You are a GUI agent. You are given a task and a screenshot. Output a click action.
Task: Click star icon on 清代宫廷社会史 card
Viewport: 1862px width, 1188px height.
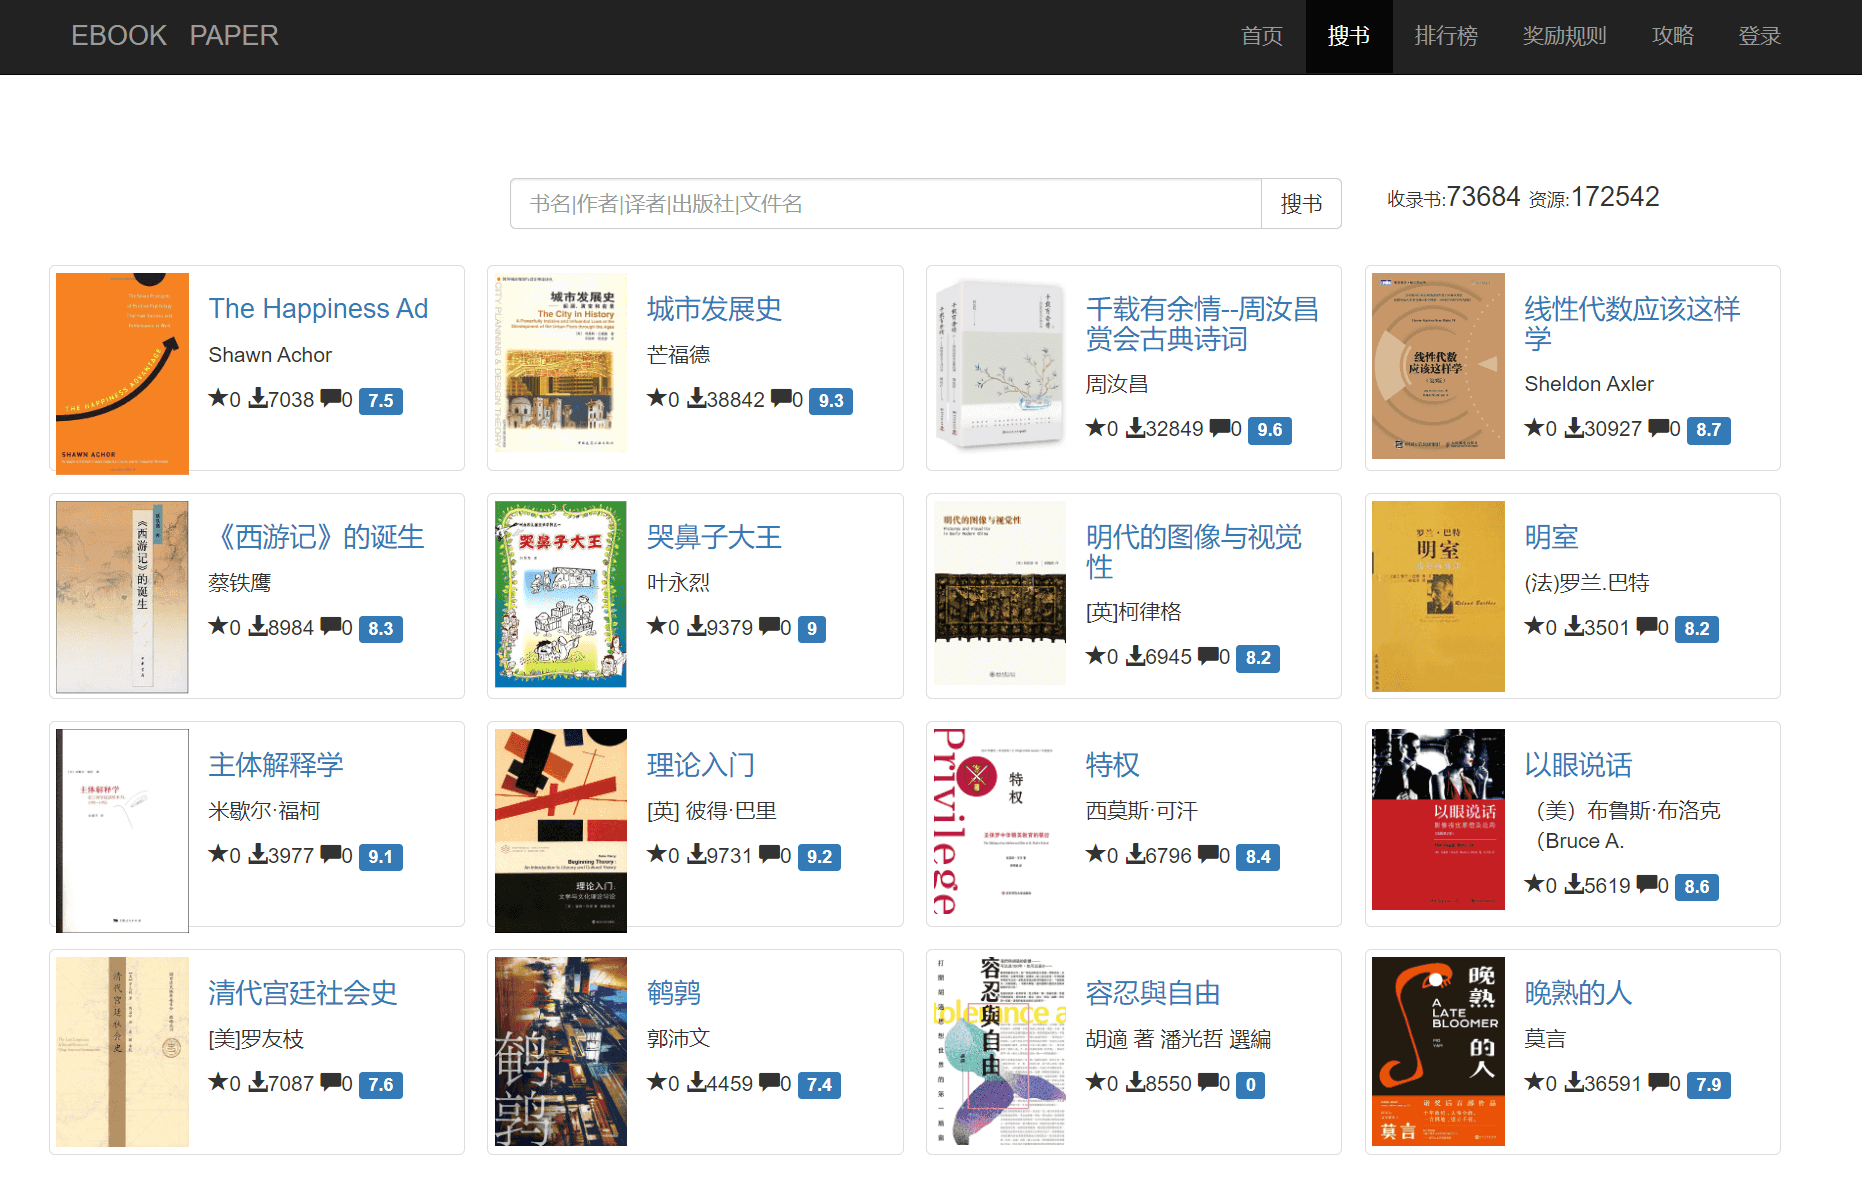pyautogui.click(x=217, y=1082)
